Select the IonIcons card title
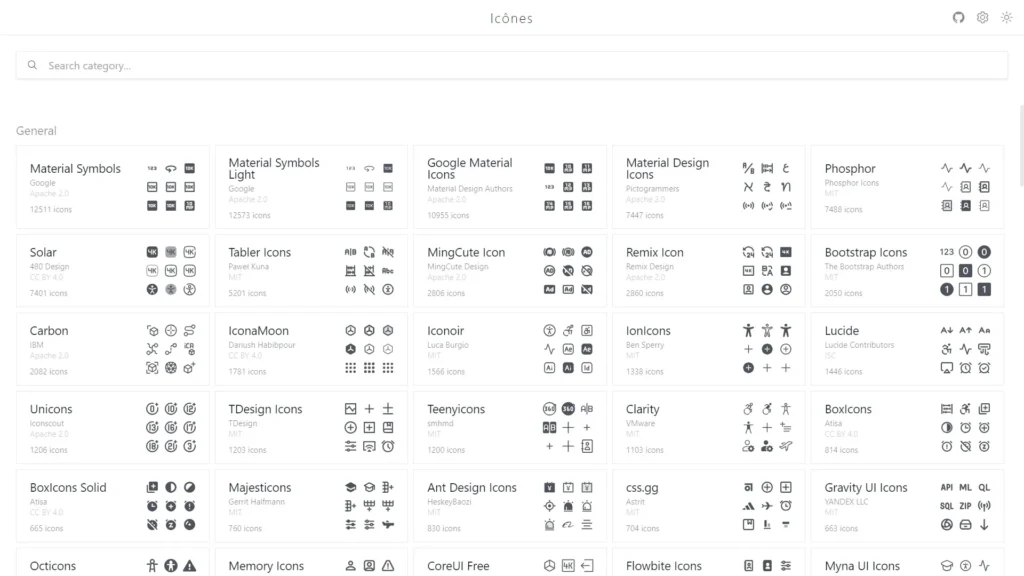This screenshot has height=576, width=1024. pyautogui.click(x=648, y=330)
